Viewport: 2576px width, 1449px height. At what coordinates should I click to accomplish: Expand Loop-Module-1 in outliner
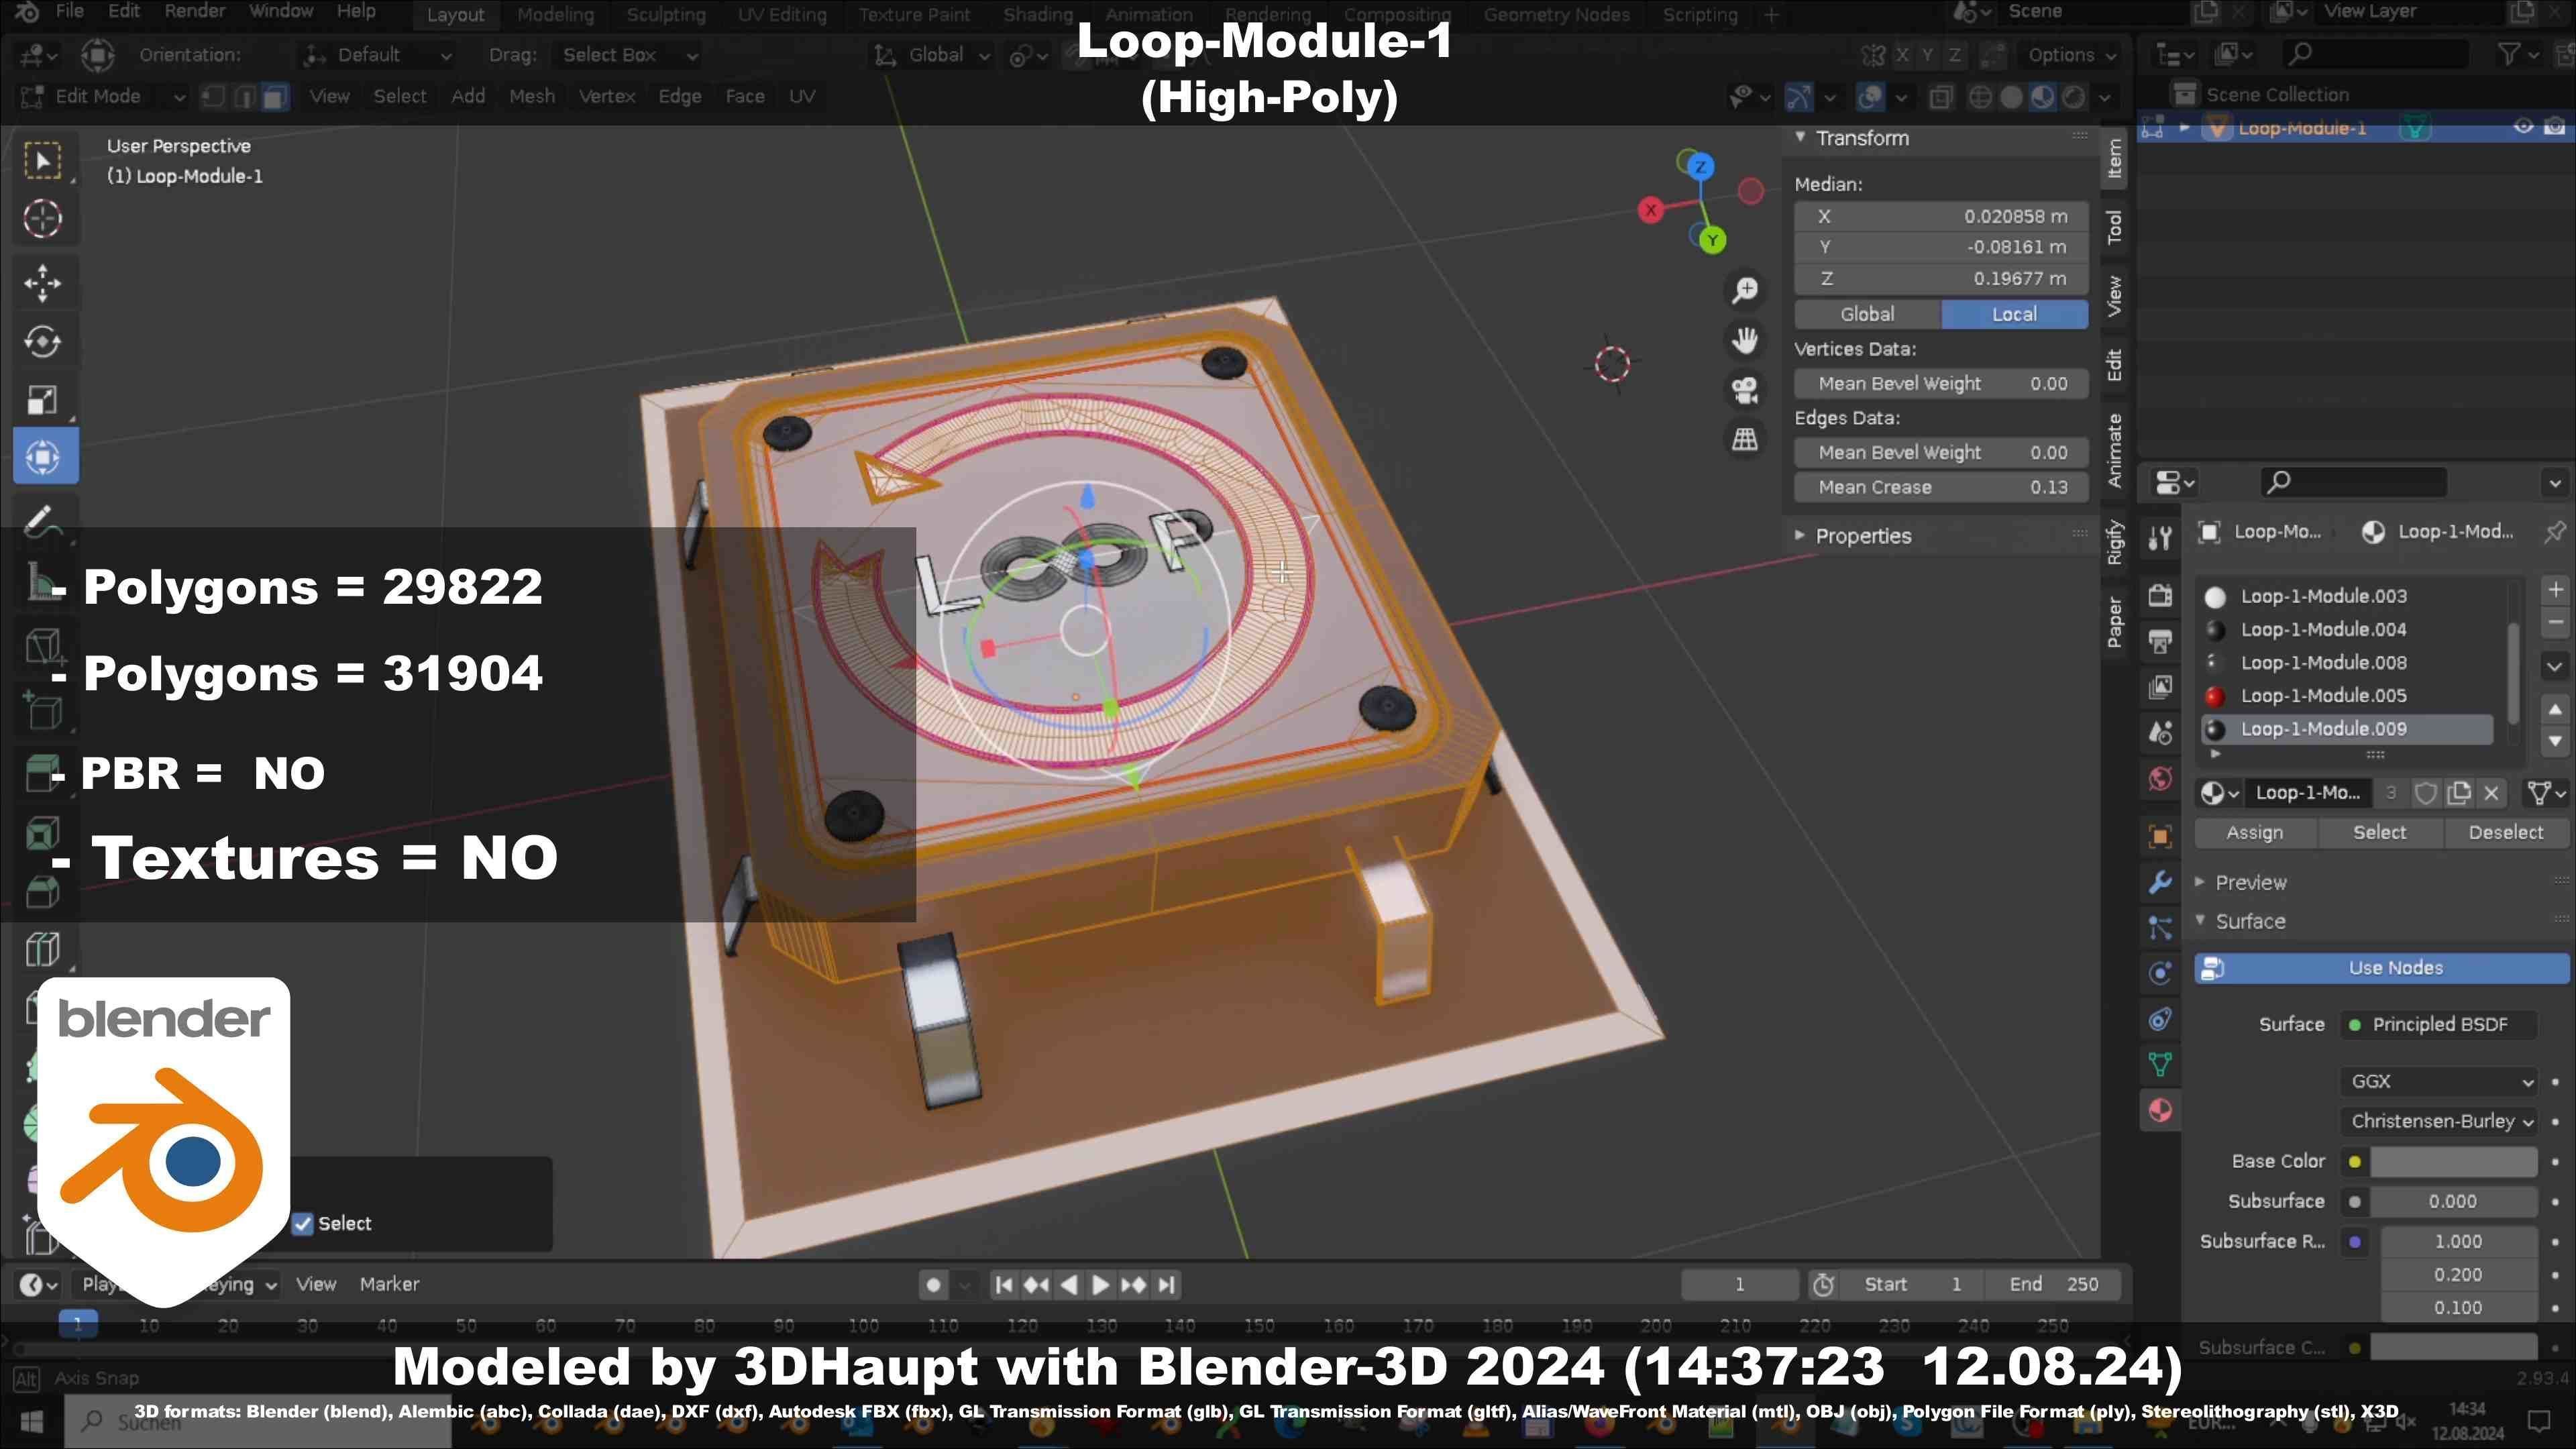pos(2185,127)
